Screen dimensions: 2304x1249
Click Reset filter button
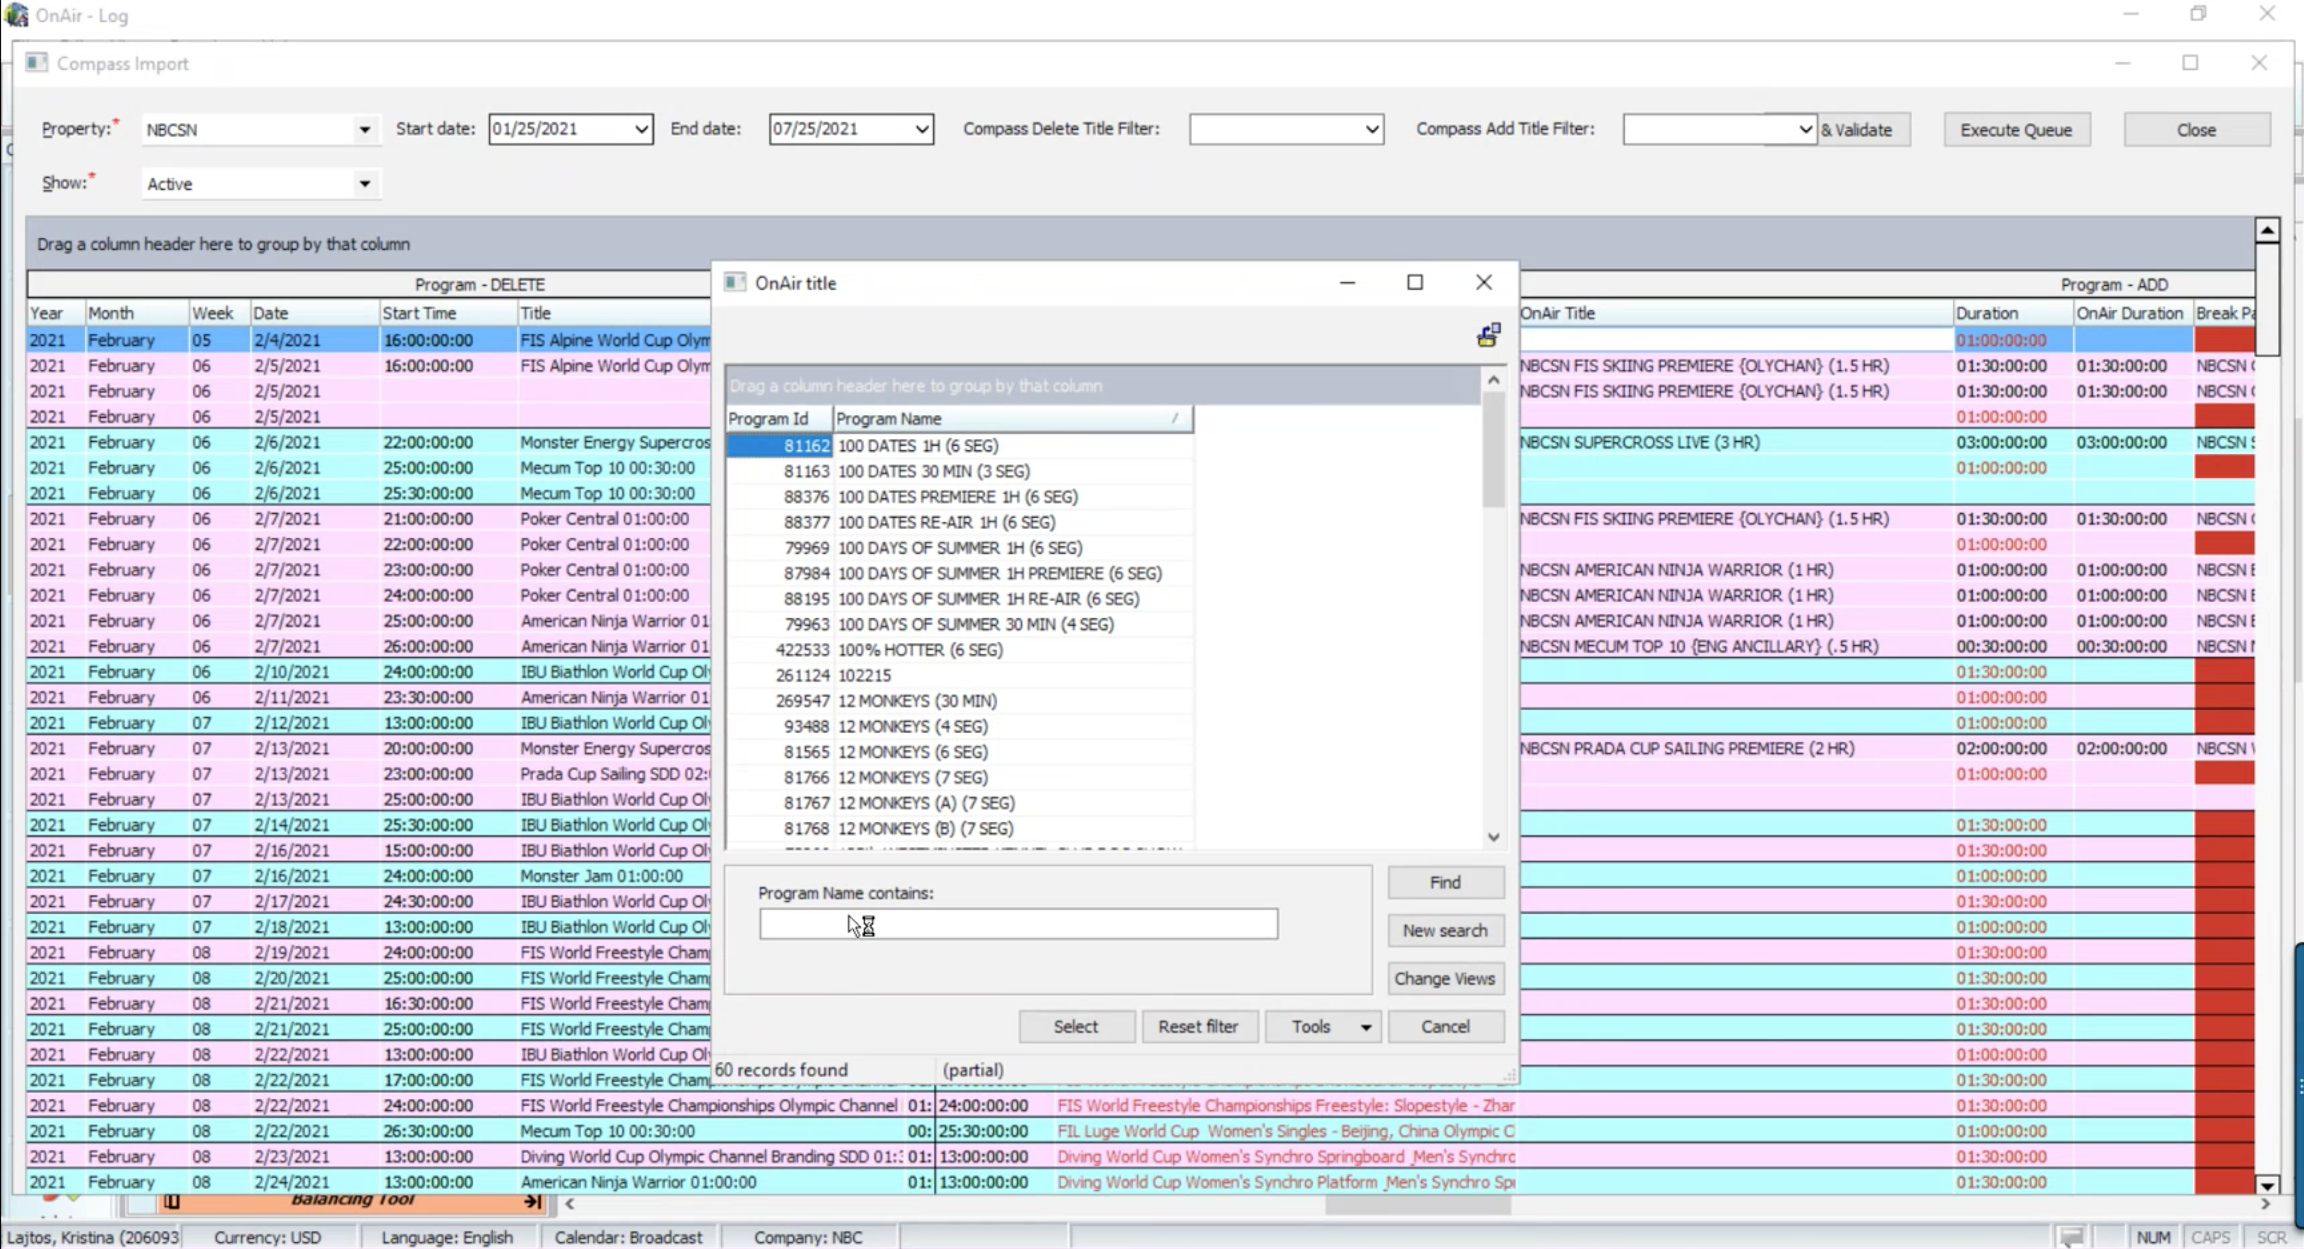(x=1197, y=1027)
